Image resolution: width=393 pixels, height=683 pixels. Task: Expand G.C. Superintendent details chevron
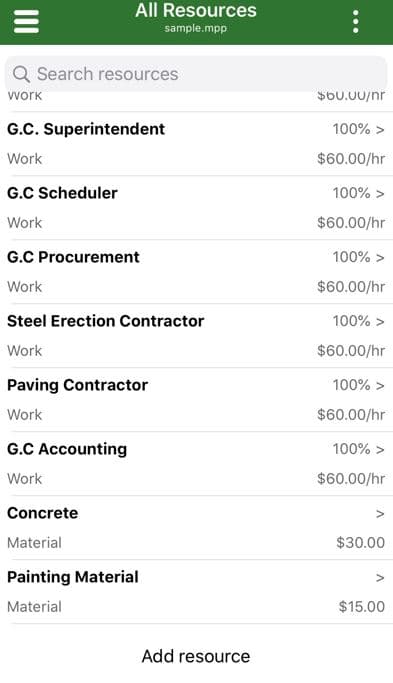tap(380, 130)
